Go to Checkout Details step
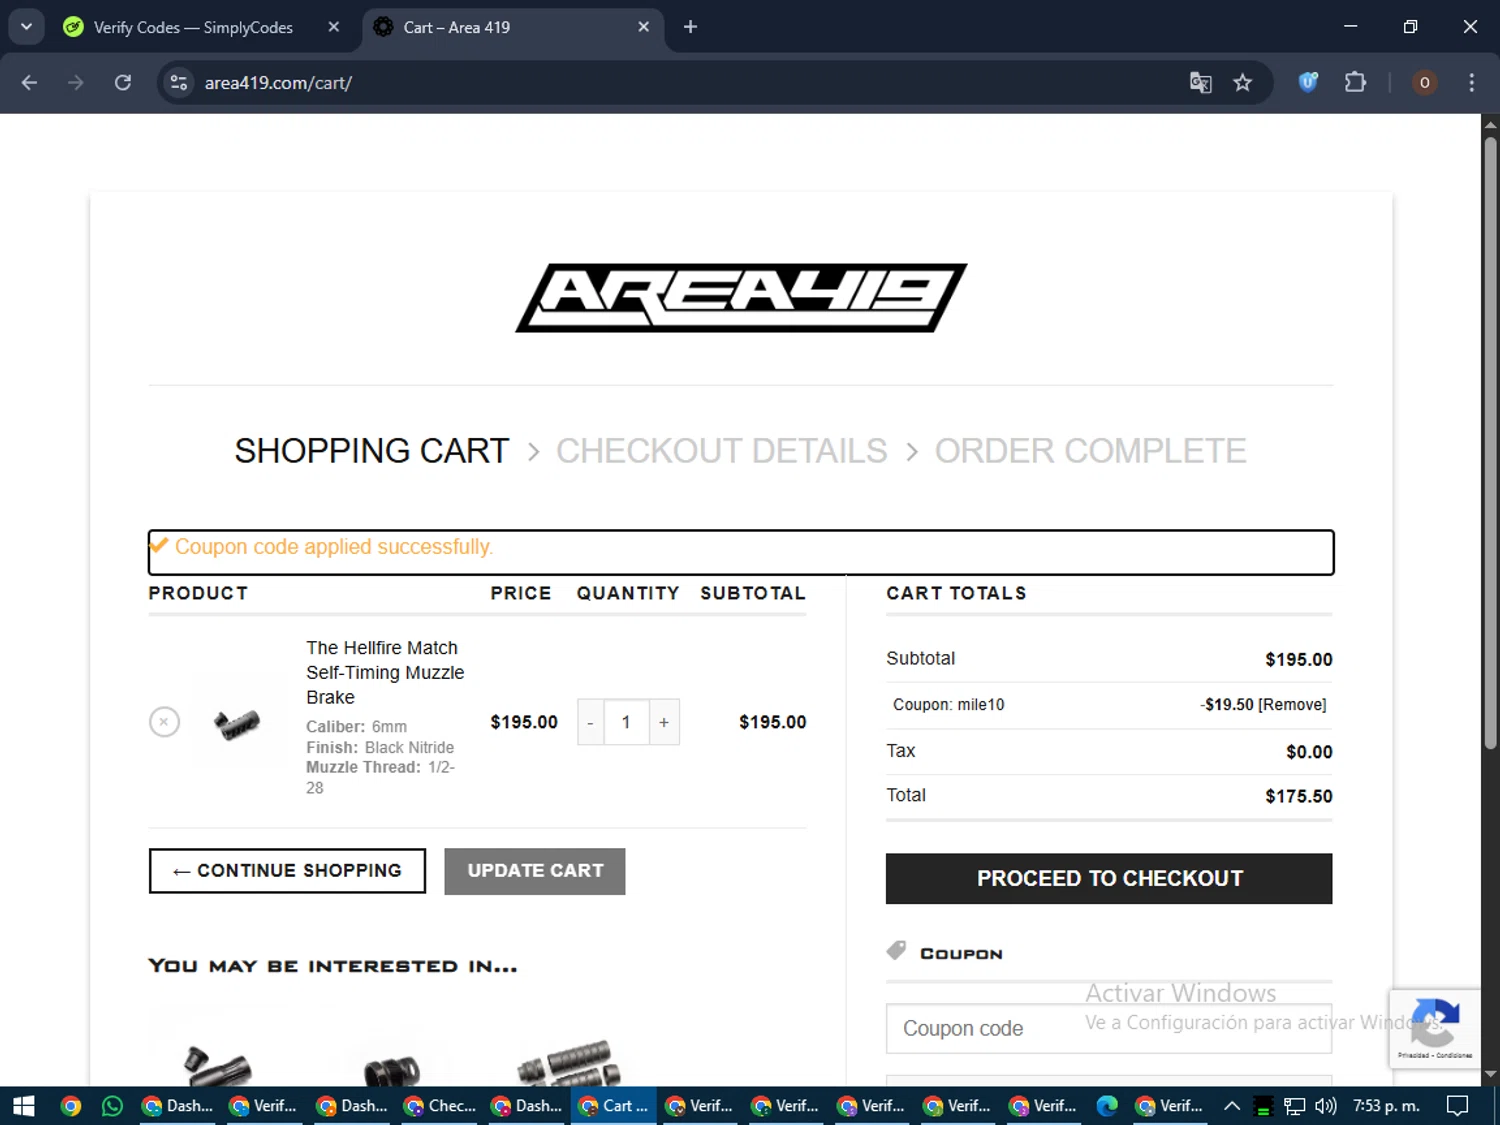Image resolution: width=1500 pixels, height=1125 pixels. [x=721, y=451]
